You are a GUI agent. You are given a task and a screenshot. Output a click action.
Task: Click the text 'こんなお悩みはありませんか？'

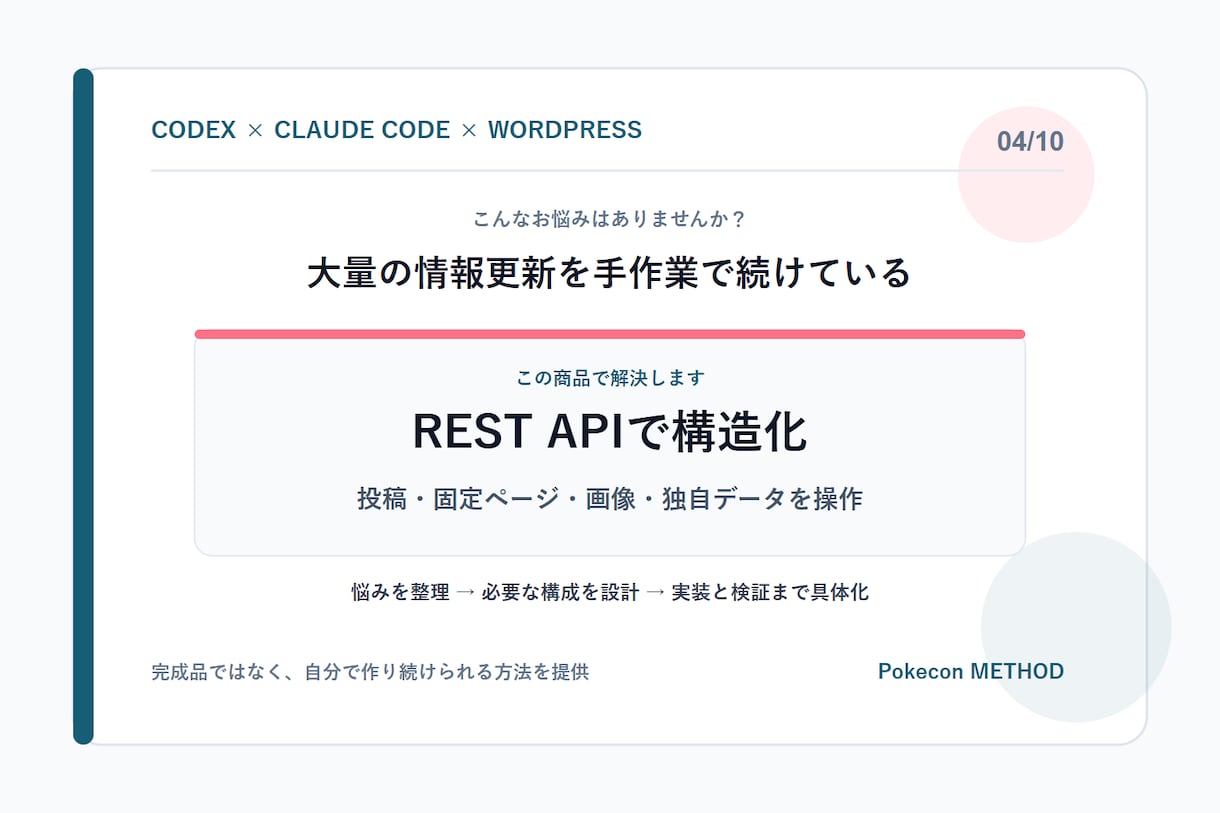610,218
